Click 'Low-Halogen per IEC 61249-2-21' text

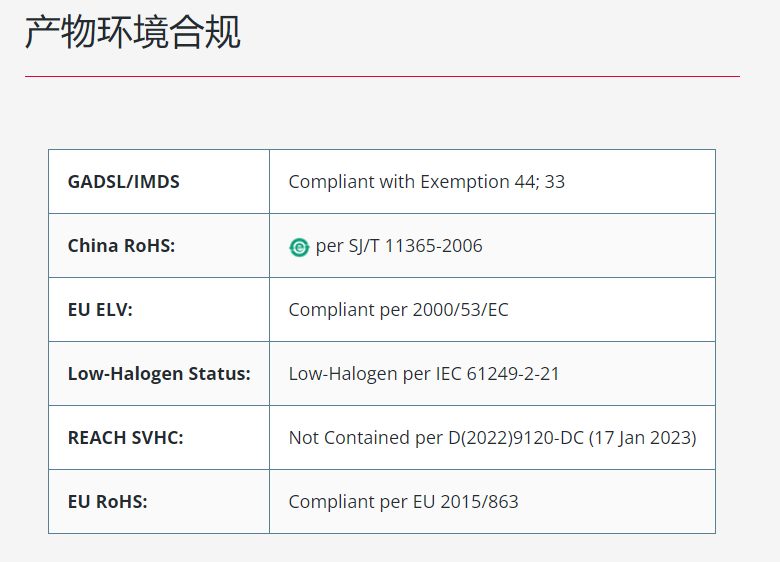point(424,374)
